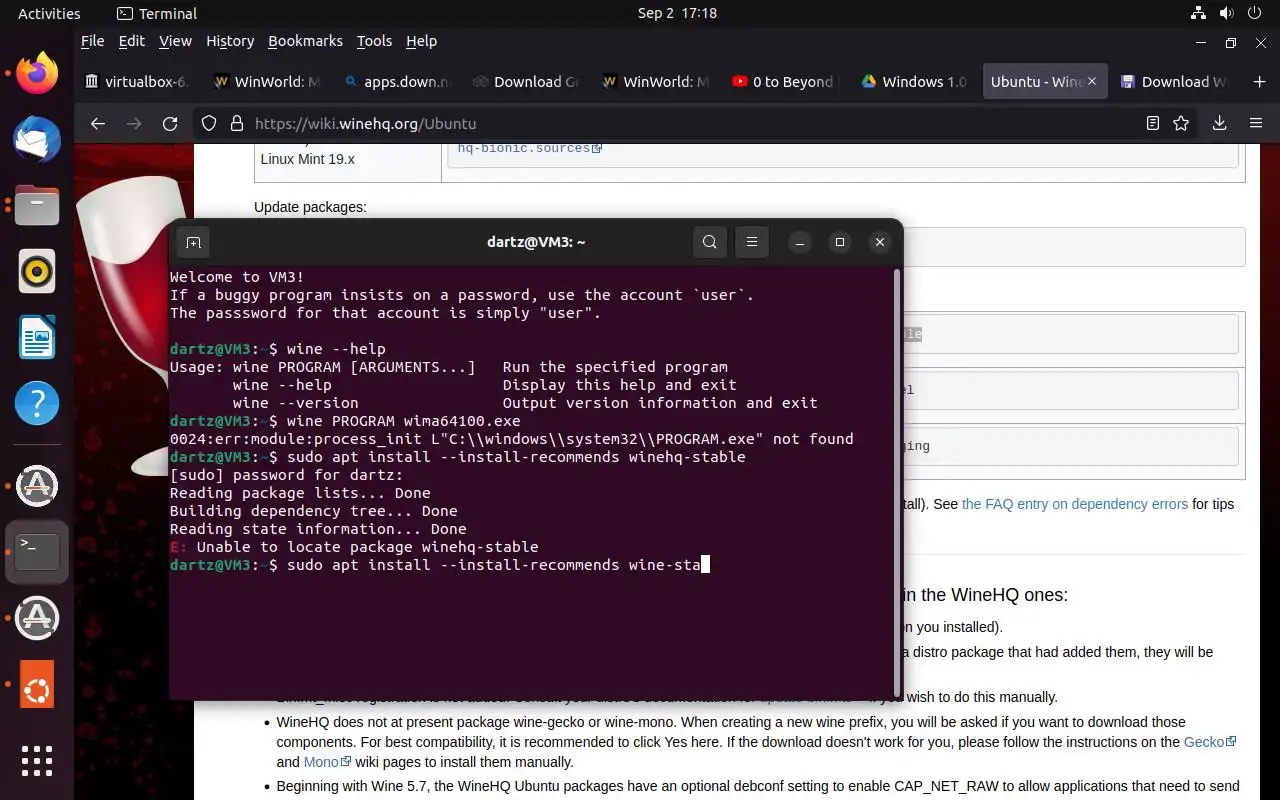Switch to the Download G tab
The height and width of the screenshot is (800, 1280).
pyautogui.click(x=526, y=82)
